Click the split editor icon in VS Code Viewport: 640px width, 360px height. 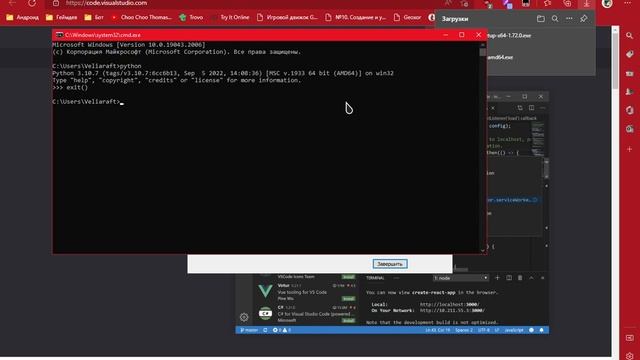pos(531,108)
